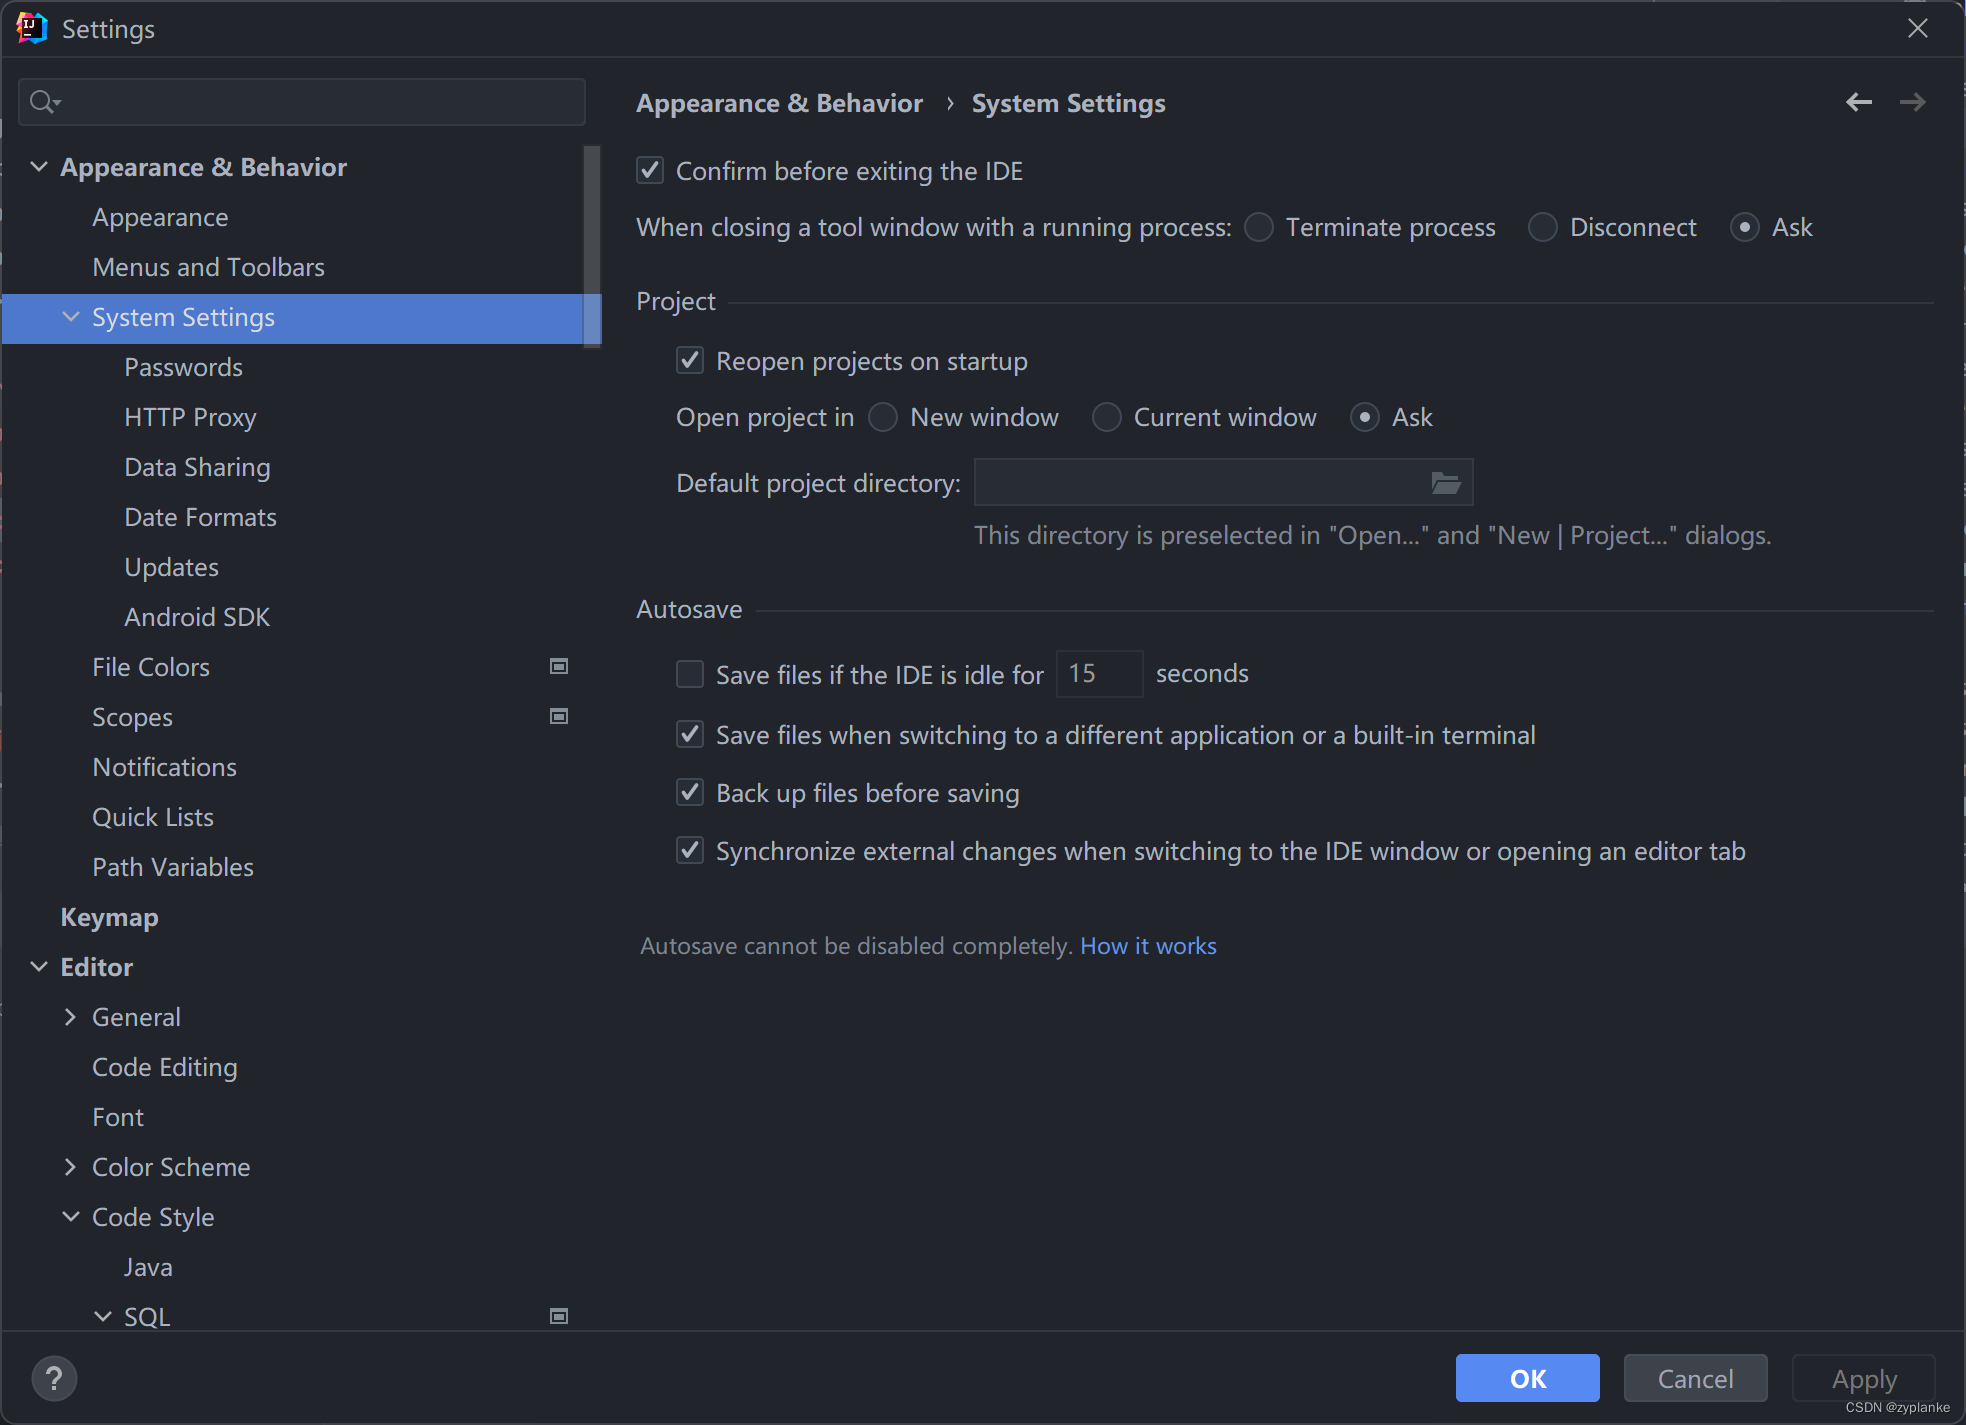Click the panel icon next to Scopes
This screenshot has height=1425, width=1966.
click(559, 716)
